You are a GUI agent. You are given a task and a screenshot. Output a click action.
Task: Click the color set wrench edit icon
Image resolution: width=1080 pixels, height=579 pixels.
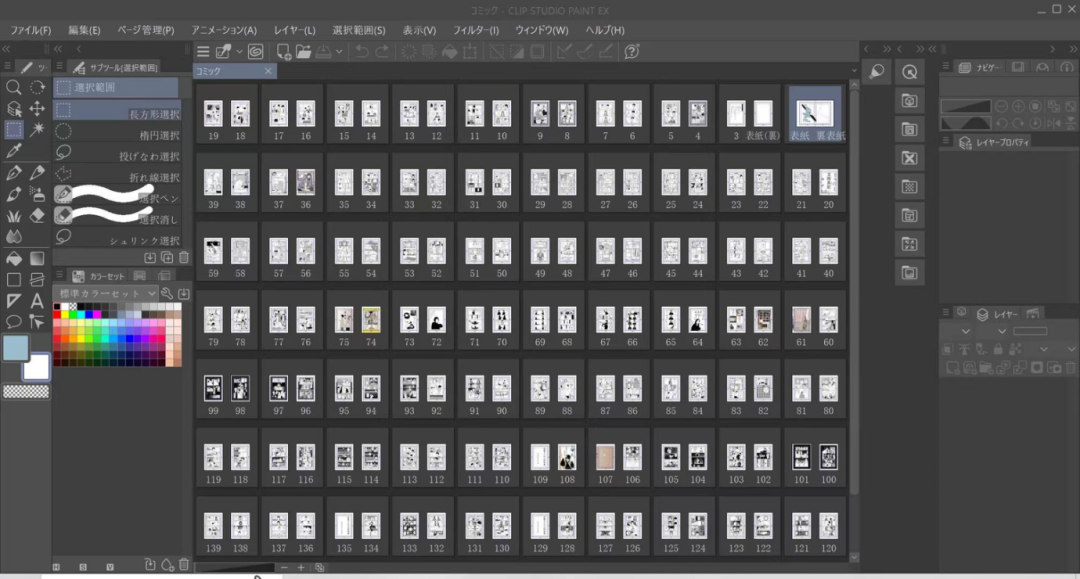(x=167, y=293)
